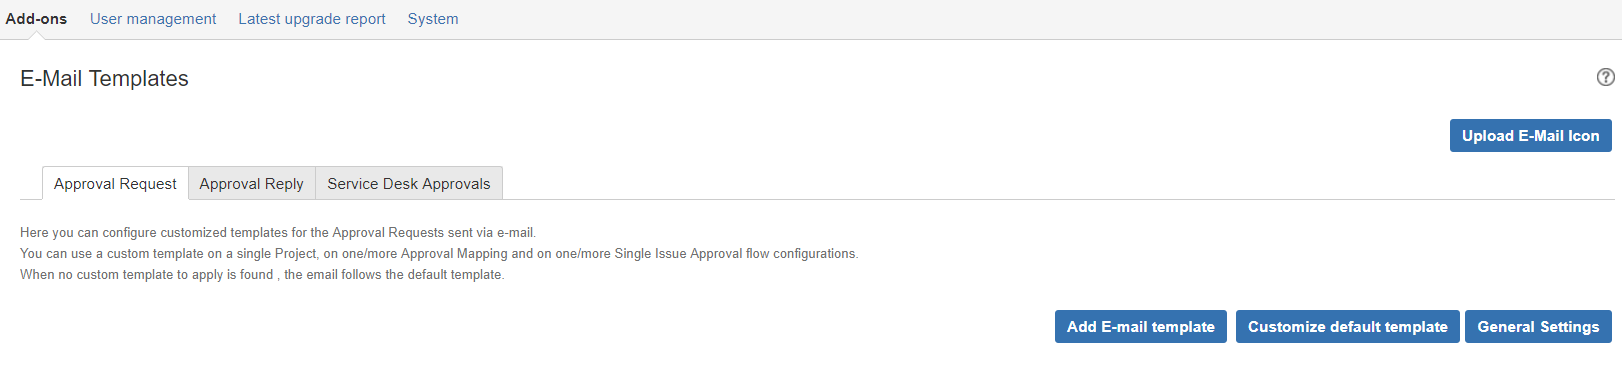Open the Service Desk Approvals tab

[x=409, y=184]
